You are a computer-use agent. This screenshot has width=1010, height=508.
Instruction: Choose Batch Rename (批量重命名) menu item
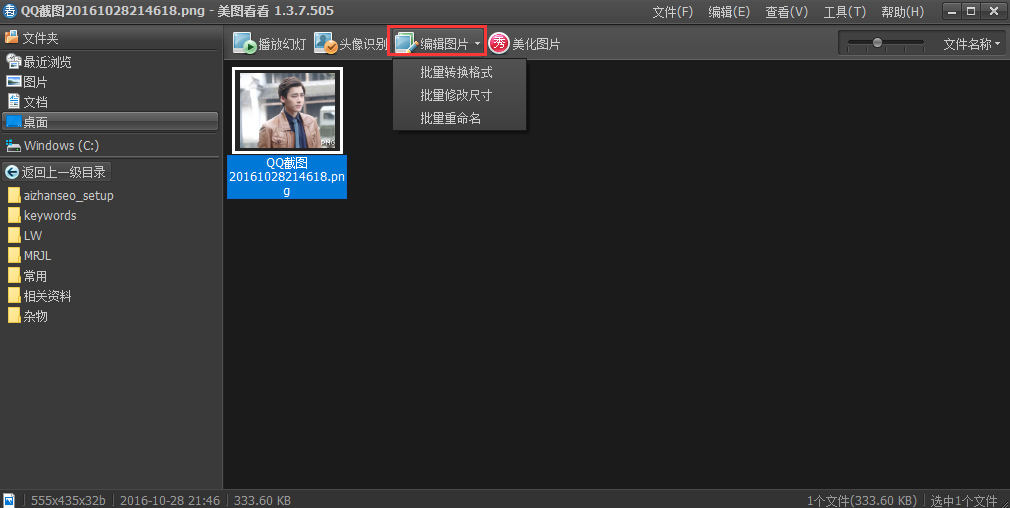(451, 119)
